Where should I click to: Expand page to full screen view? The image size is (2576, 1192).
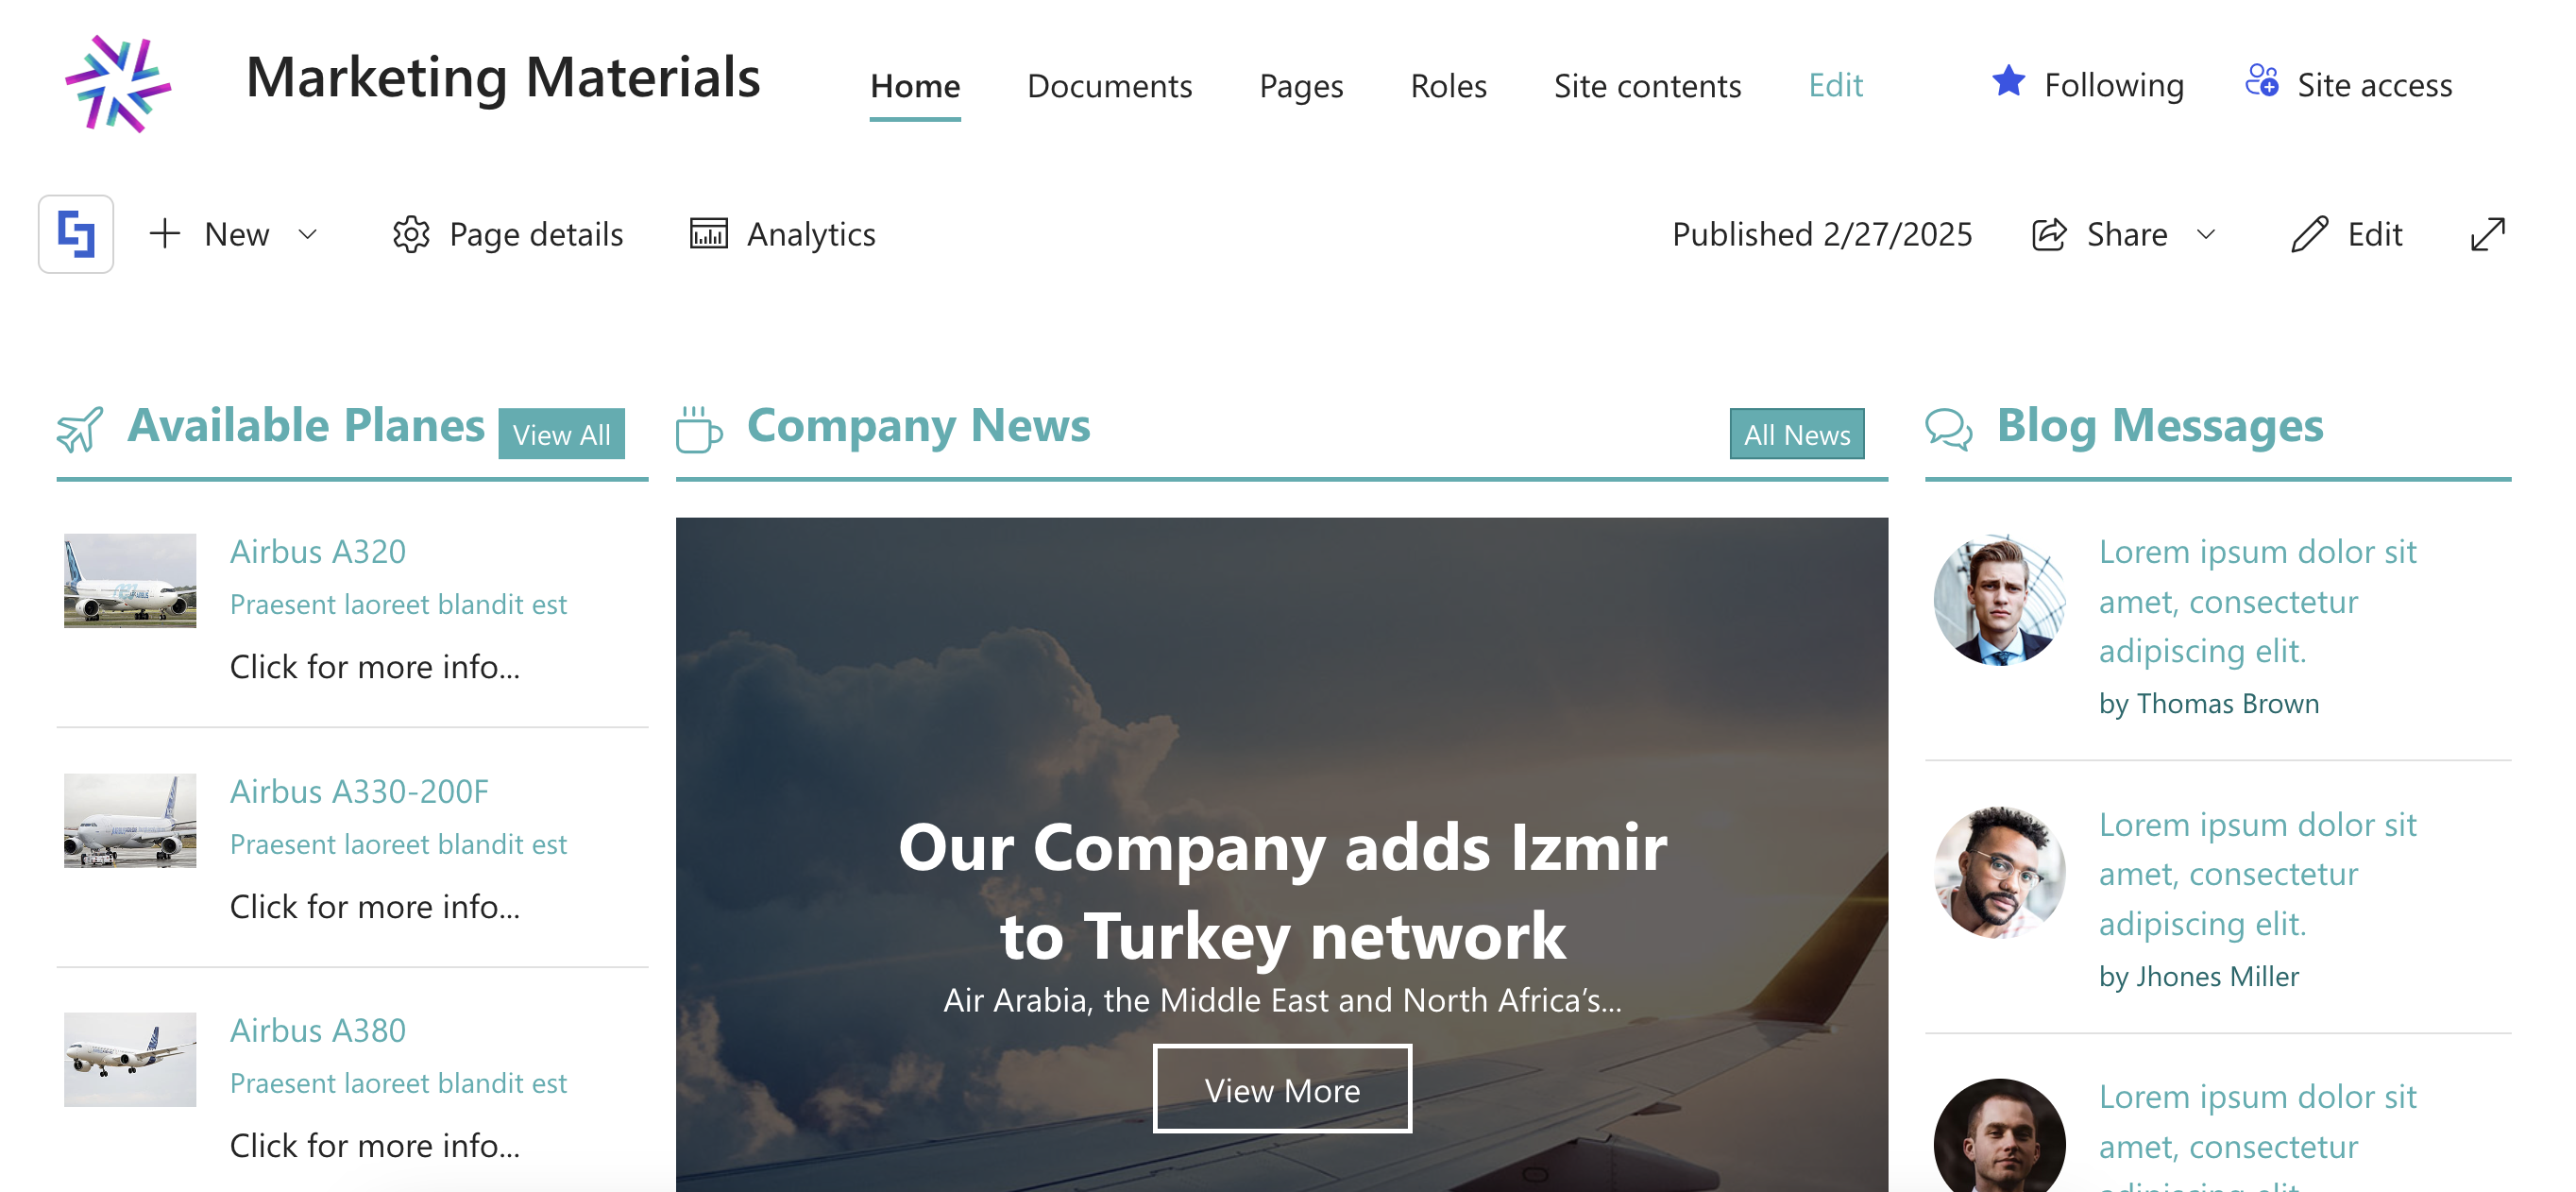pyautogui.click(x=2488, y=234)
